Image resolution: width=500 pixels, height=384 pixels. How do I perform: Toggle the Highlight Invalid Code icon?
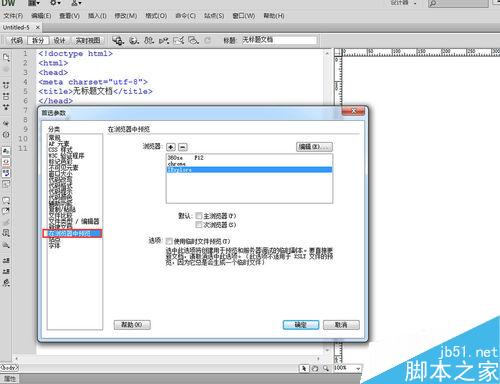[x=6, y=162]
